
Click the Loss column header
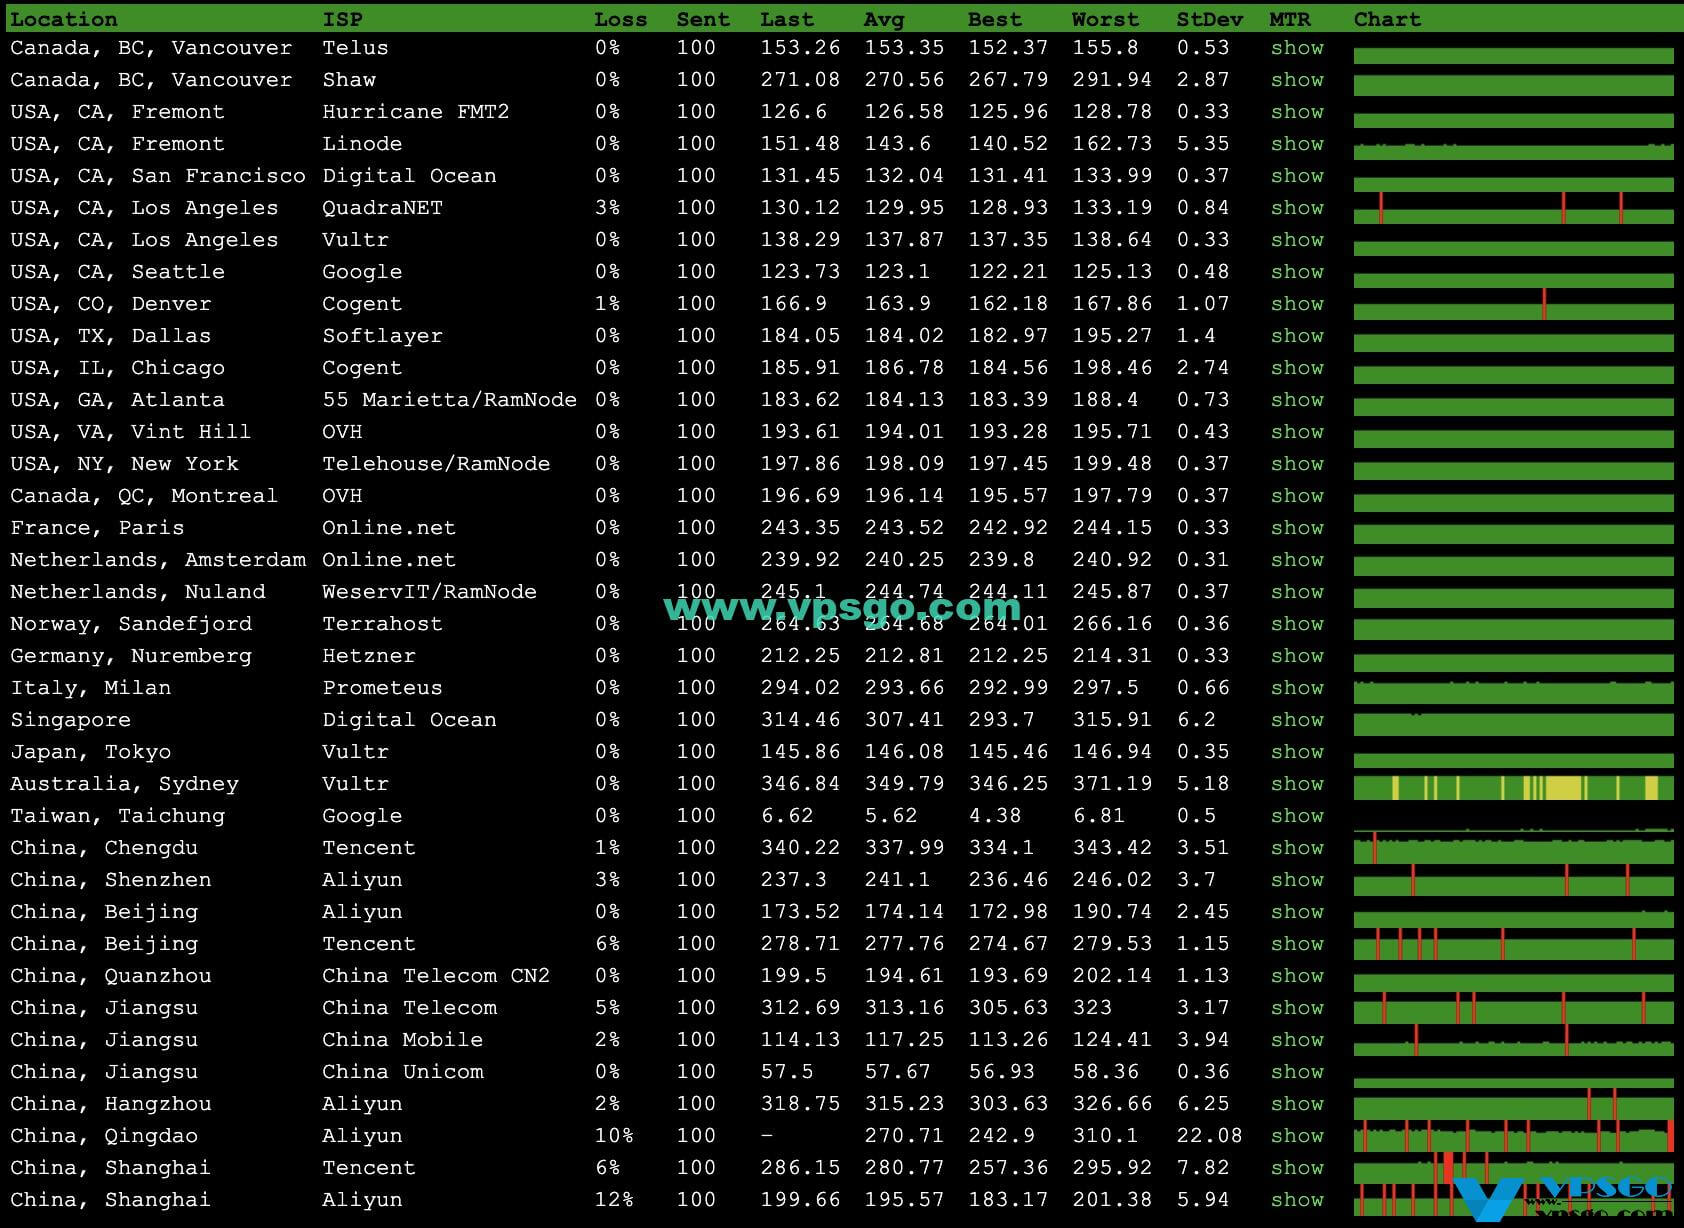click(620, 19)
